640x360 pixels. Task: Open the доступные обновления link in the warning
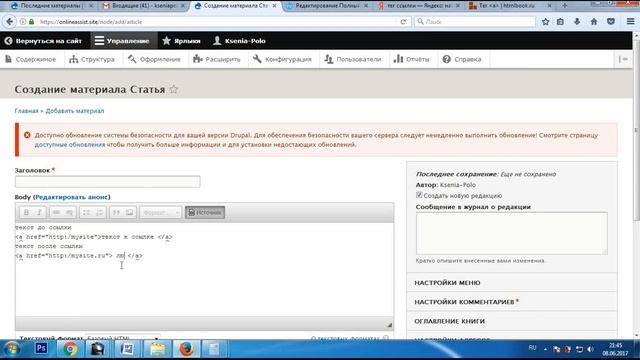pyautogui.click(x=70, y=144)
